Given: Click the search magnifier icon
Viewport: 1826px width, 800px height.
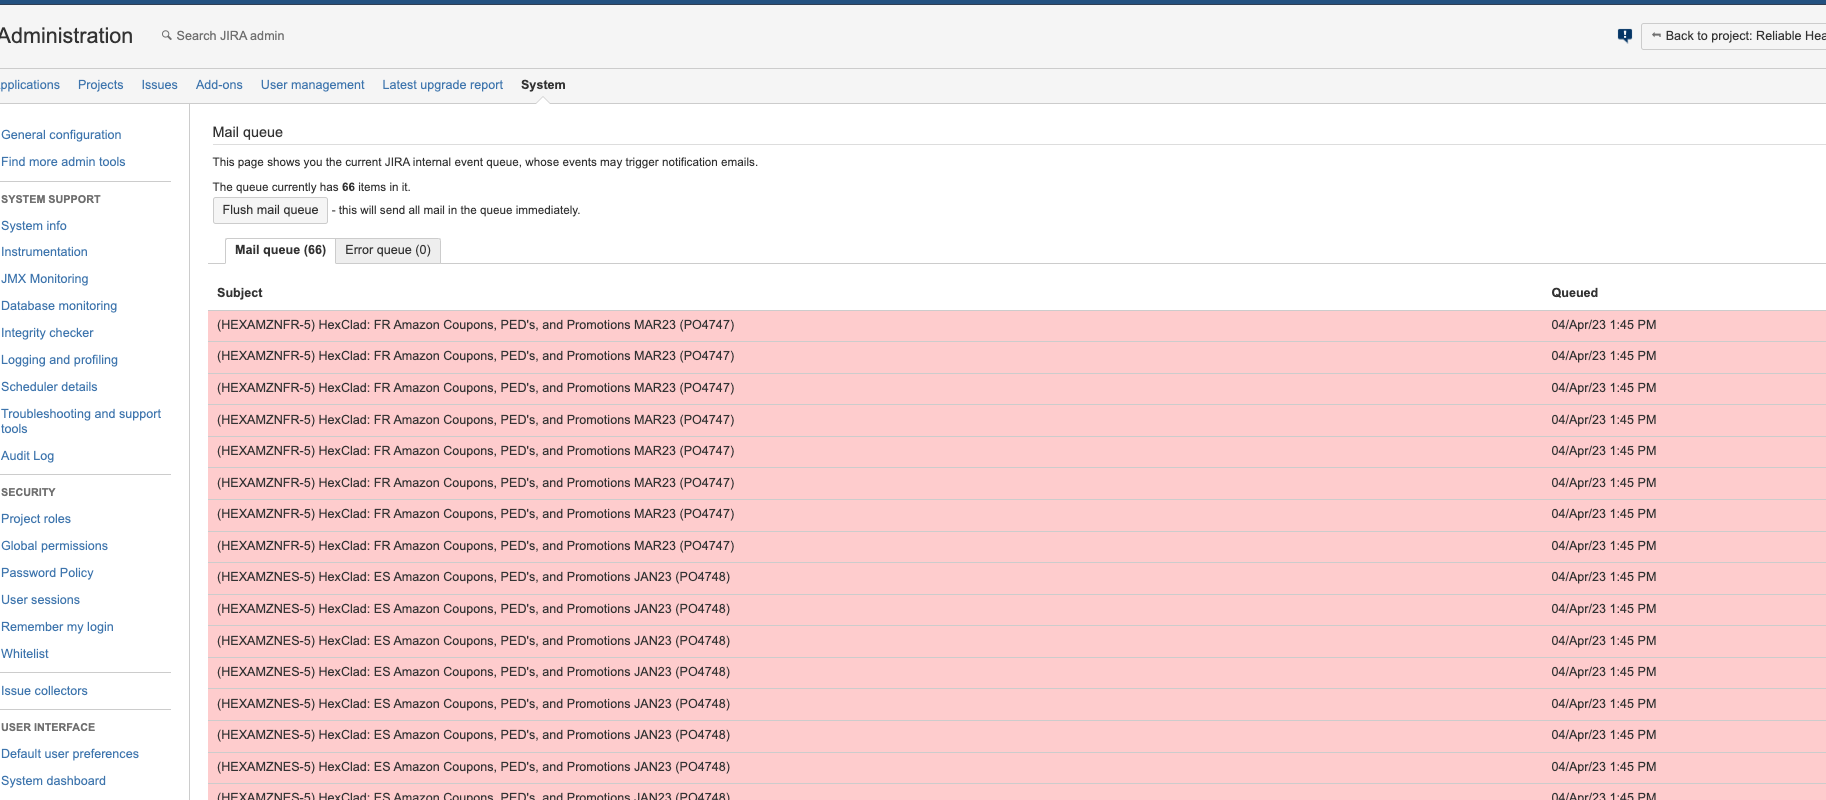Looking at the screenshot, I should [x=166, y=35].
